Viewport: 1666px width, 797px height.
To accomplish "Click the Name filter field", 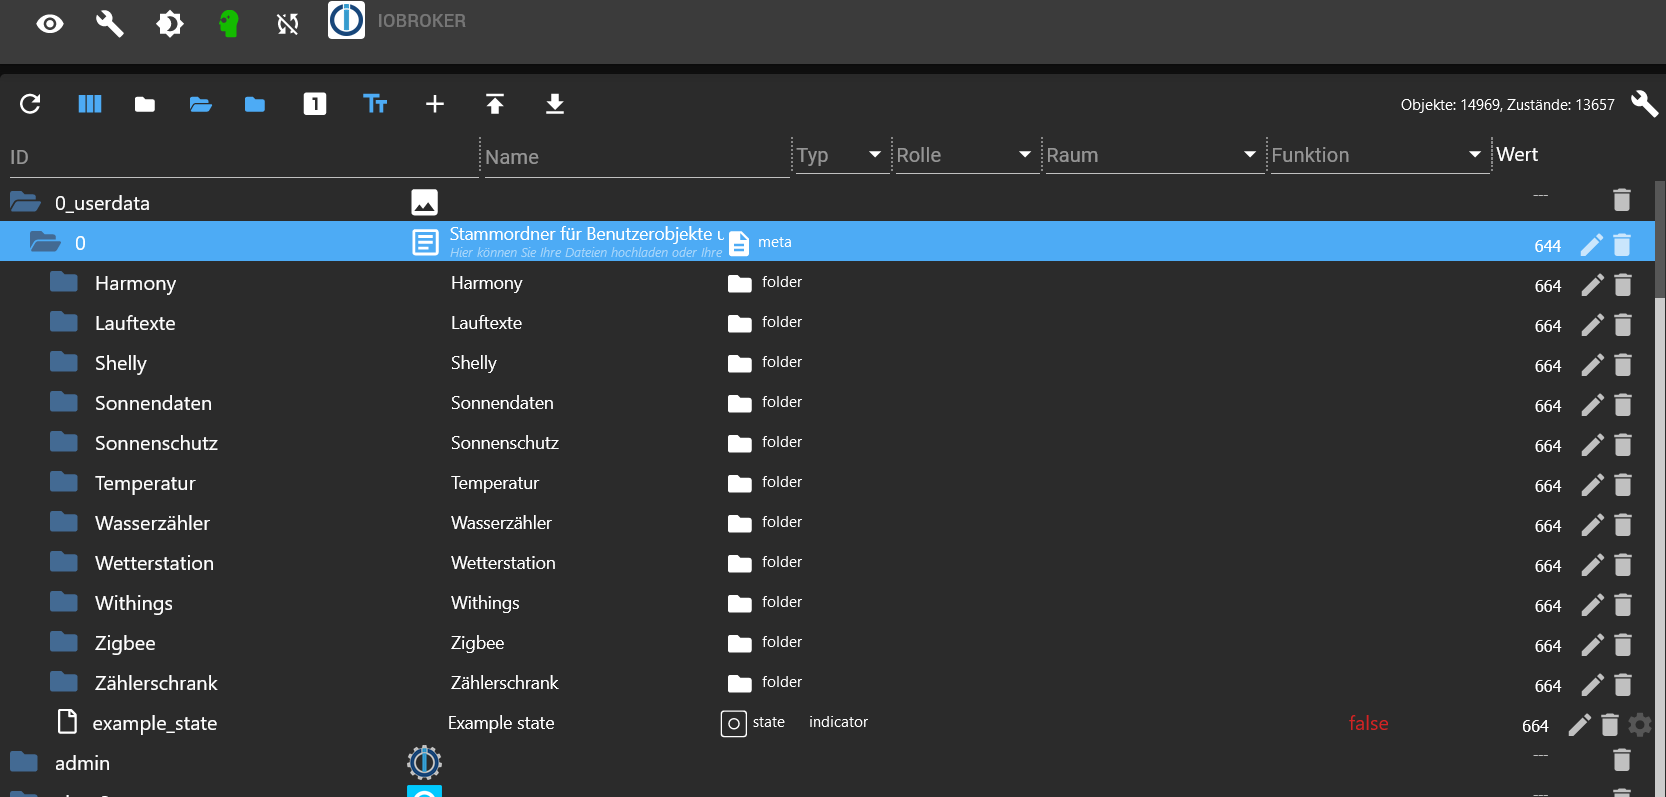I will click(x=636, y=157).
